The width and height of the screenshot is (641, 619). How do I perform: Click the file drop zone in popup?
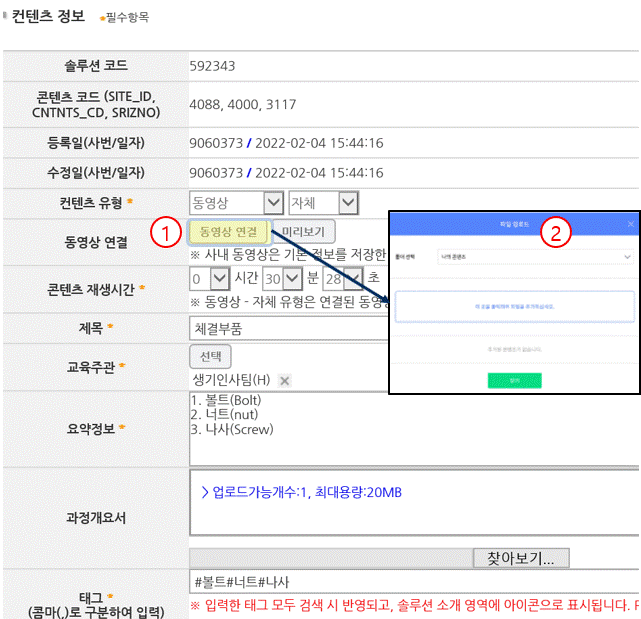tap(514, 306)
